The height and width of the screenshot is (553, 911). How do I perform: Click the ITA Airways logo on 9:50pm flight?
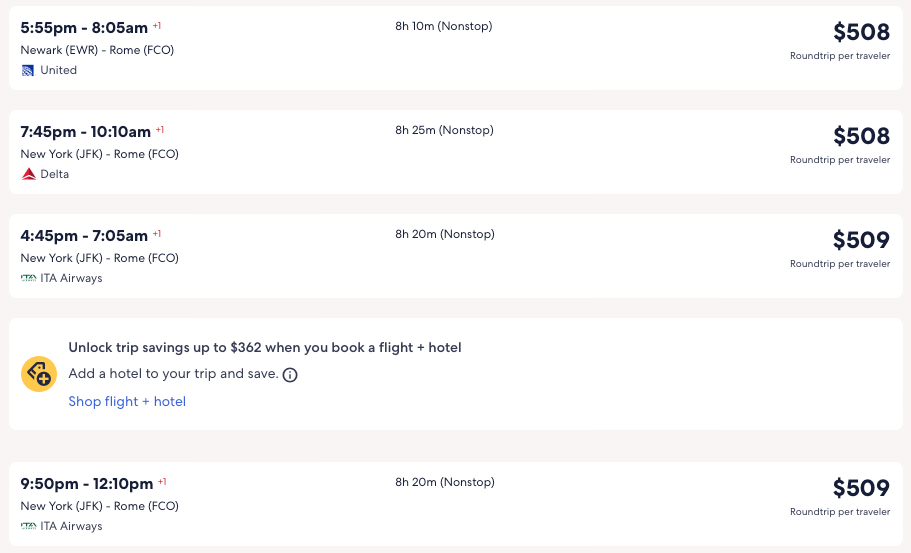click(29, 526)
